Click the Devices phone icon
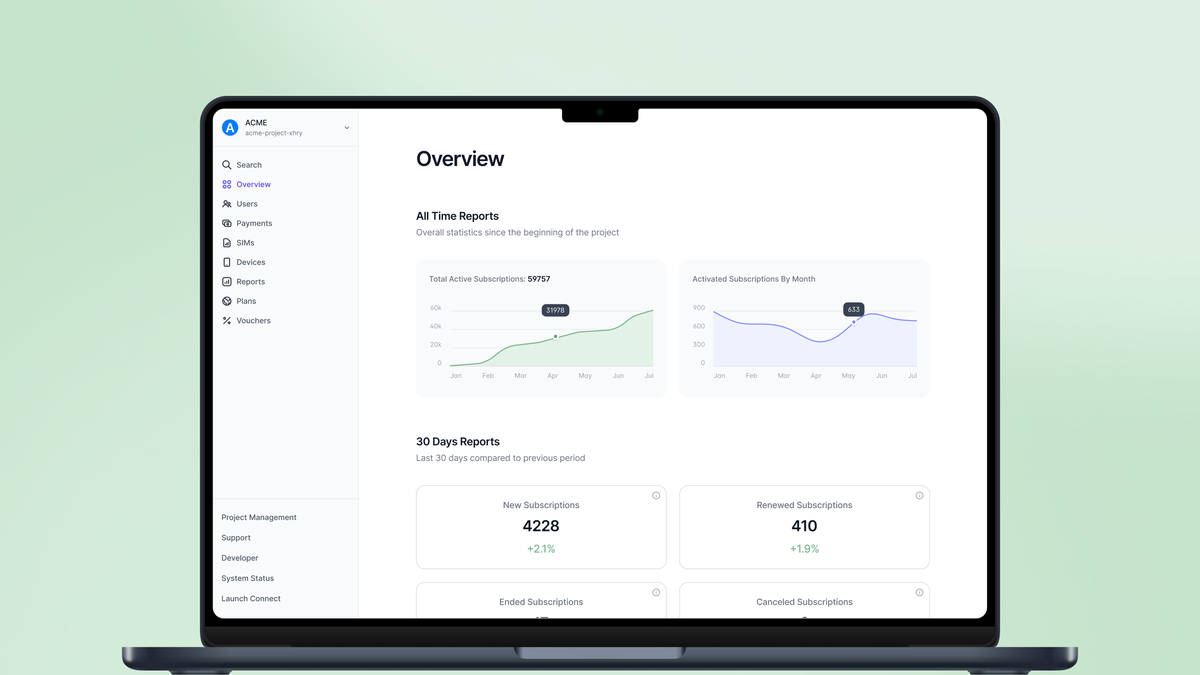1200x675 pixels. tap(228, 262)
